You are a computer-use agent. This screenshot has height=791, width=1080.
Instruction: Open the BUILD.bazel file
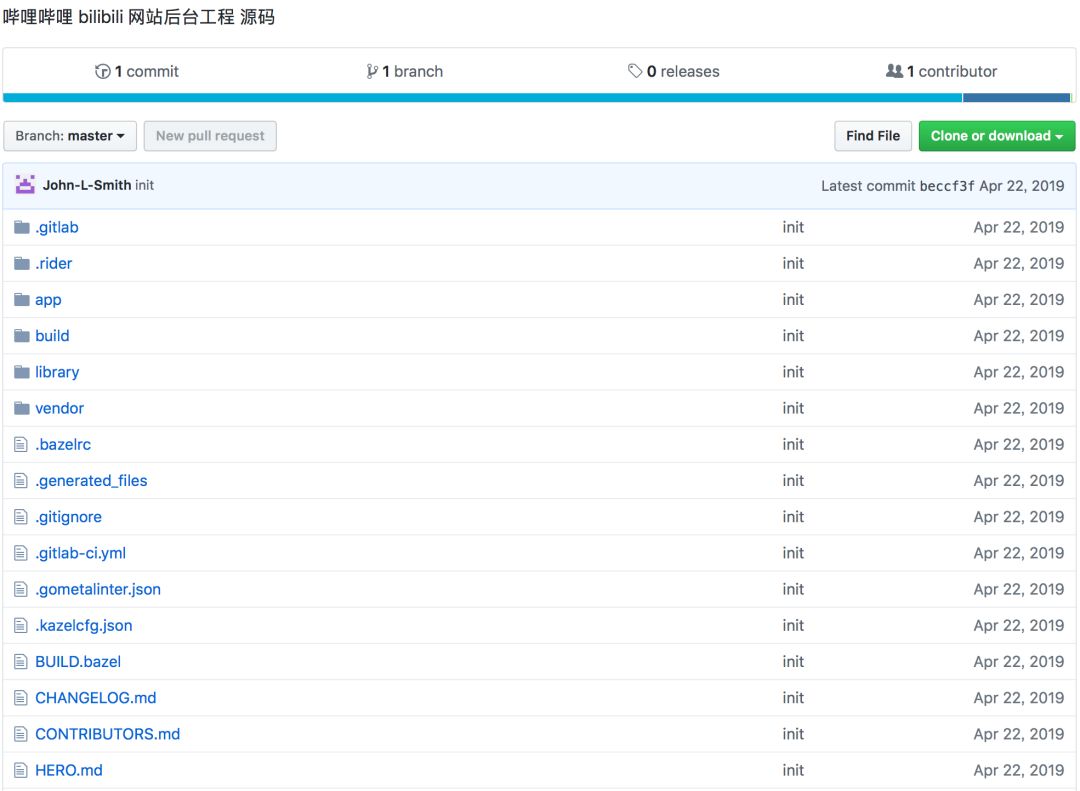click(78, 662)
